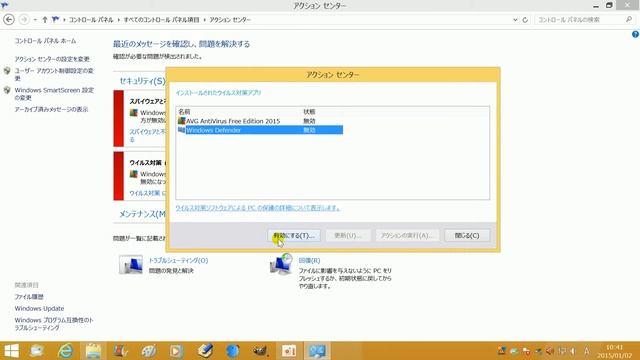
Task: Click the search magnifier icon
Action: pyautogui.click(x=629, y=19)
